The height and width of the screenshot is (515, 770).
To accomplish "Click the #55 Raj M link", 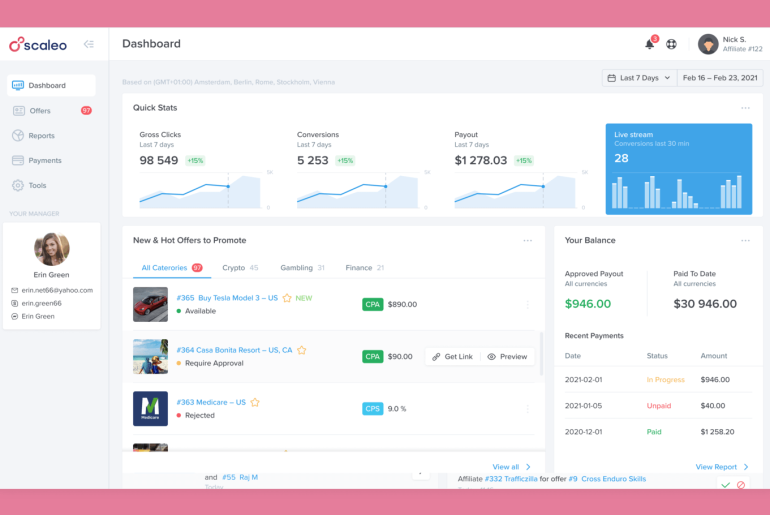I will [240, 477].
